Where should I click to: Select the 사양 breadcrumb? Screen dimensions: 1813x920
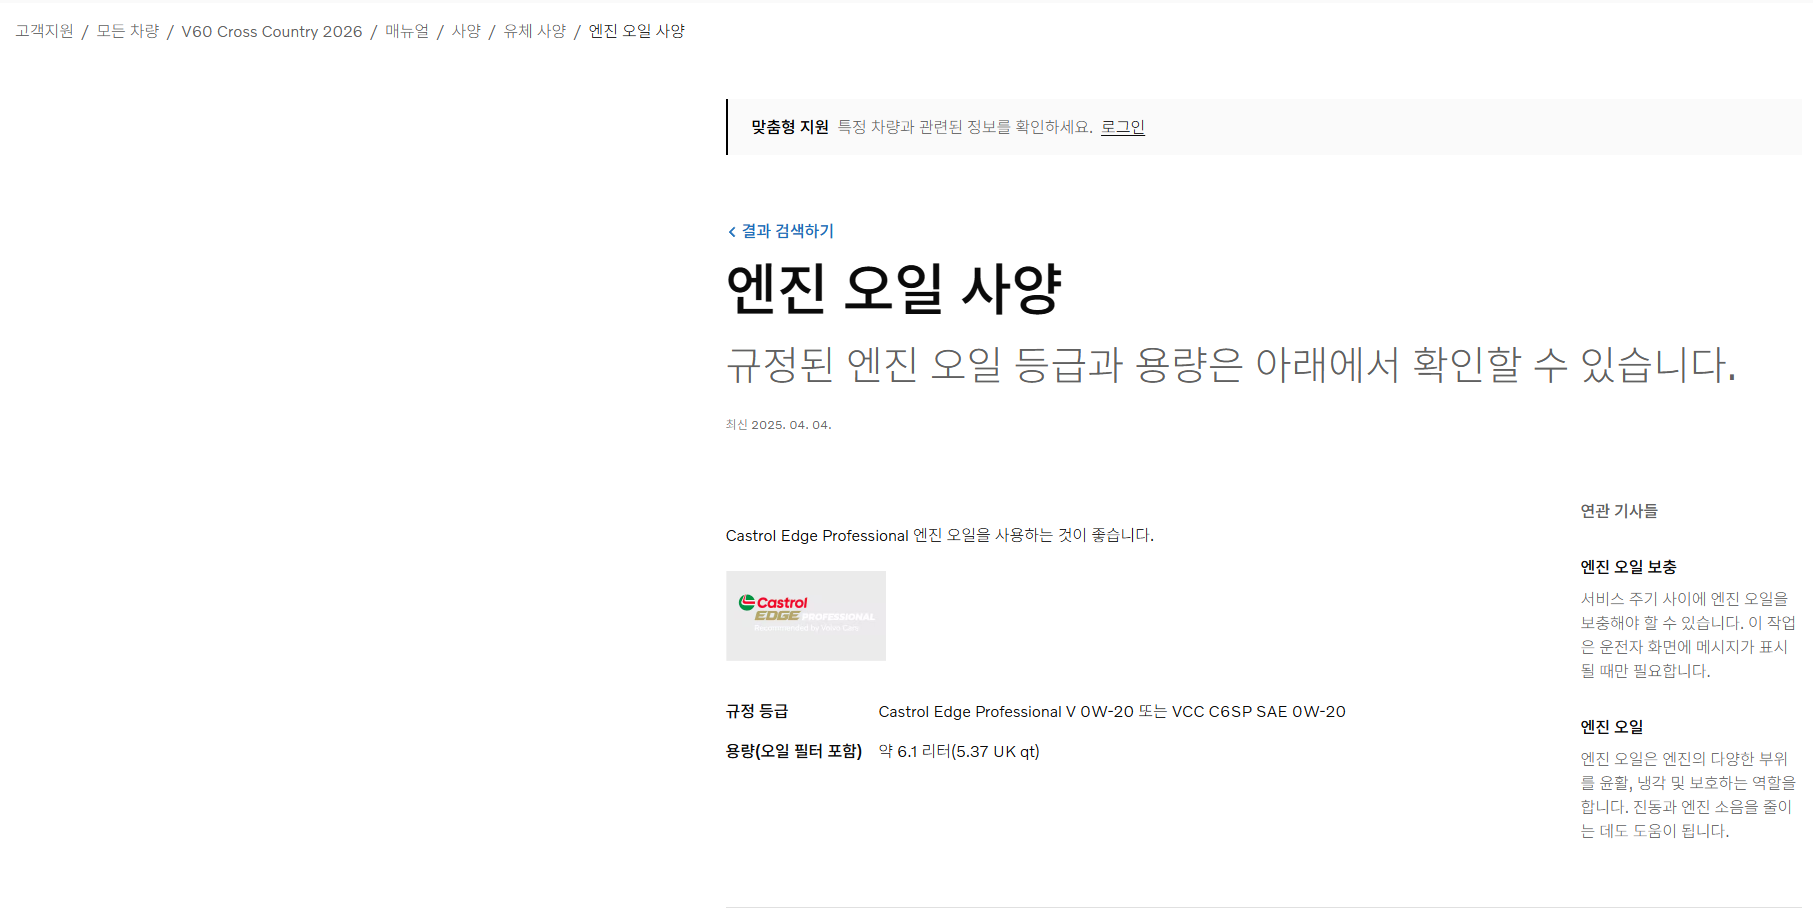point(466,31)
